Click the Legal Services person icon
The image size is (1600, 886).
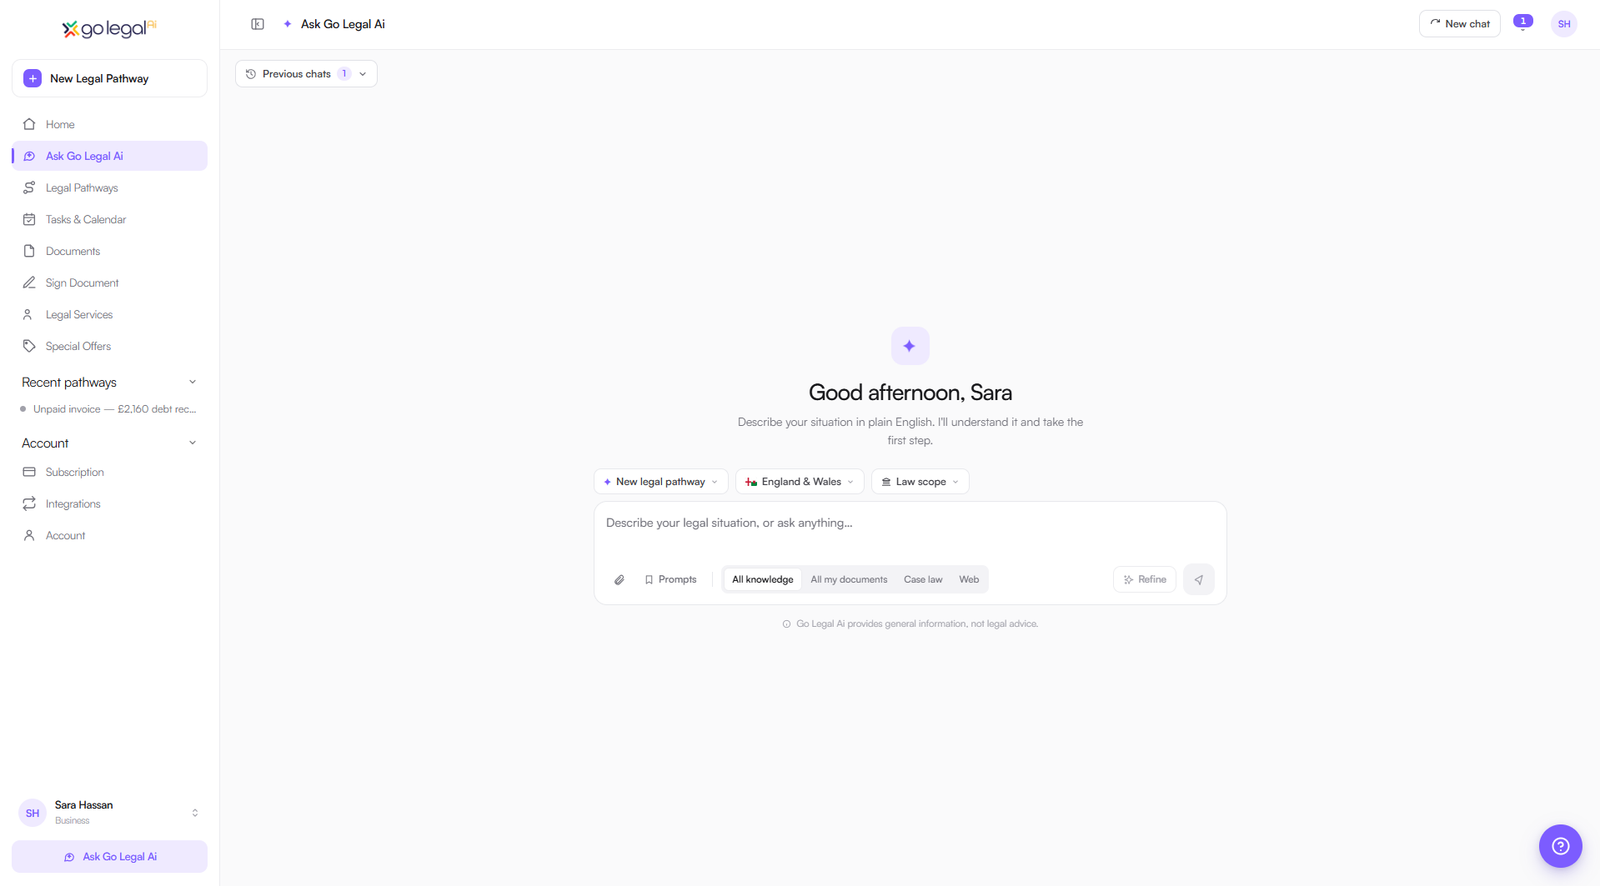coord(29,314)
